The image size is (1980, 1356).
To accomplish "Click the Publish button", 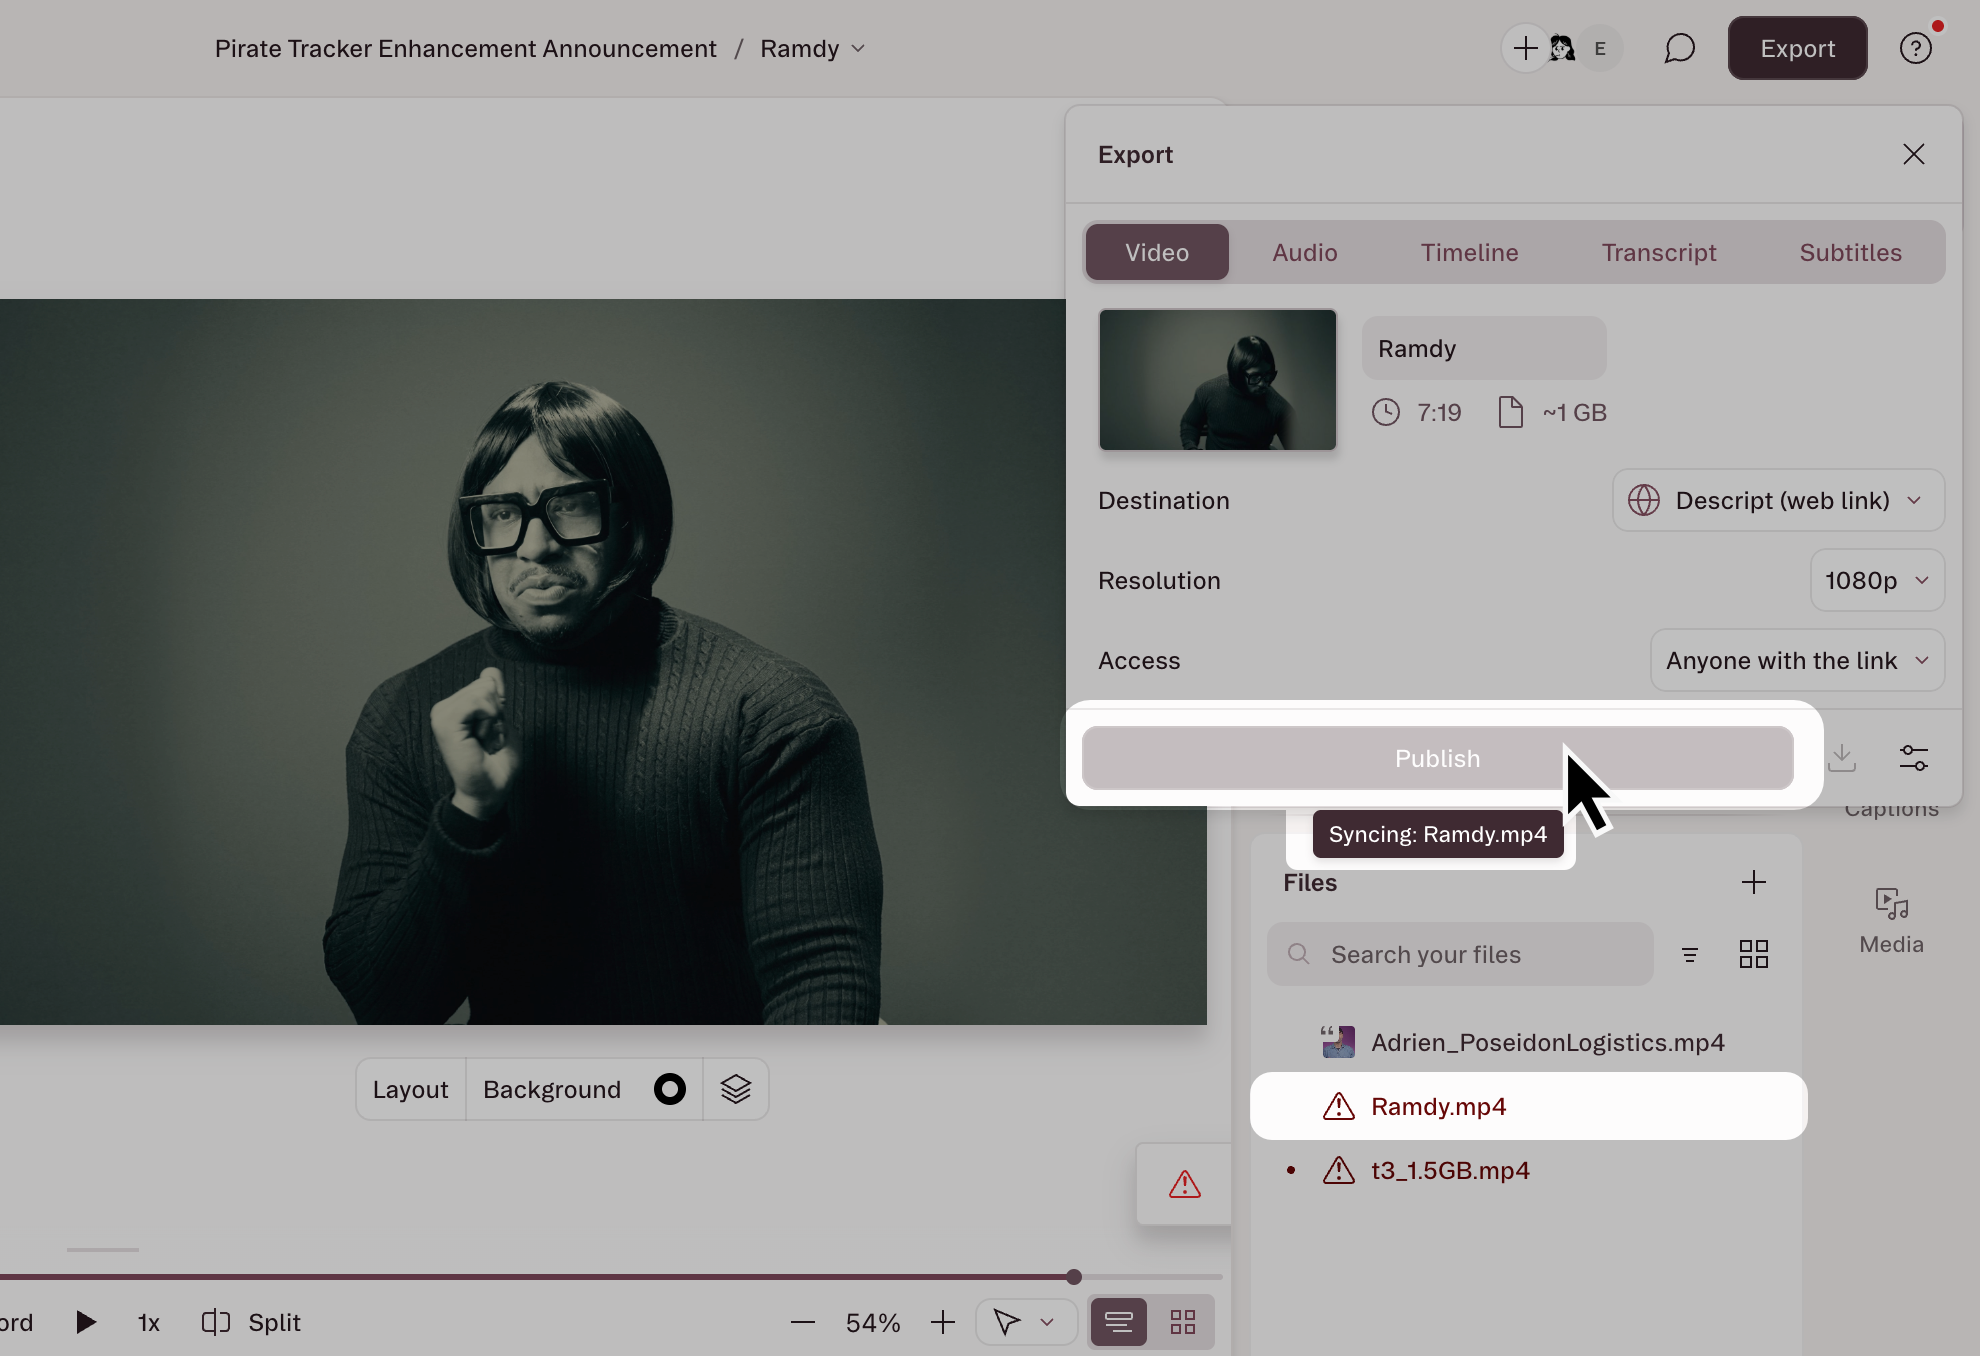I will coord(1437,758).
